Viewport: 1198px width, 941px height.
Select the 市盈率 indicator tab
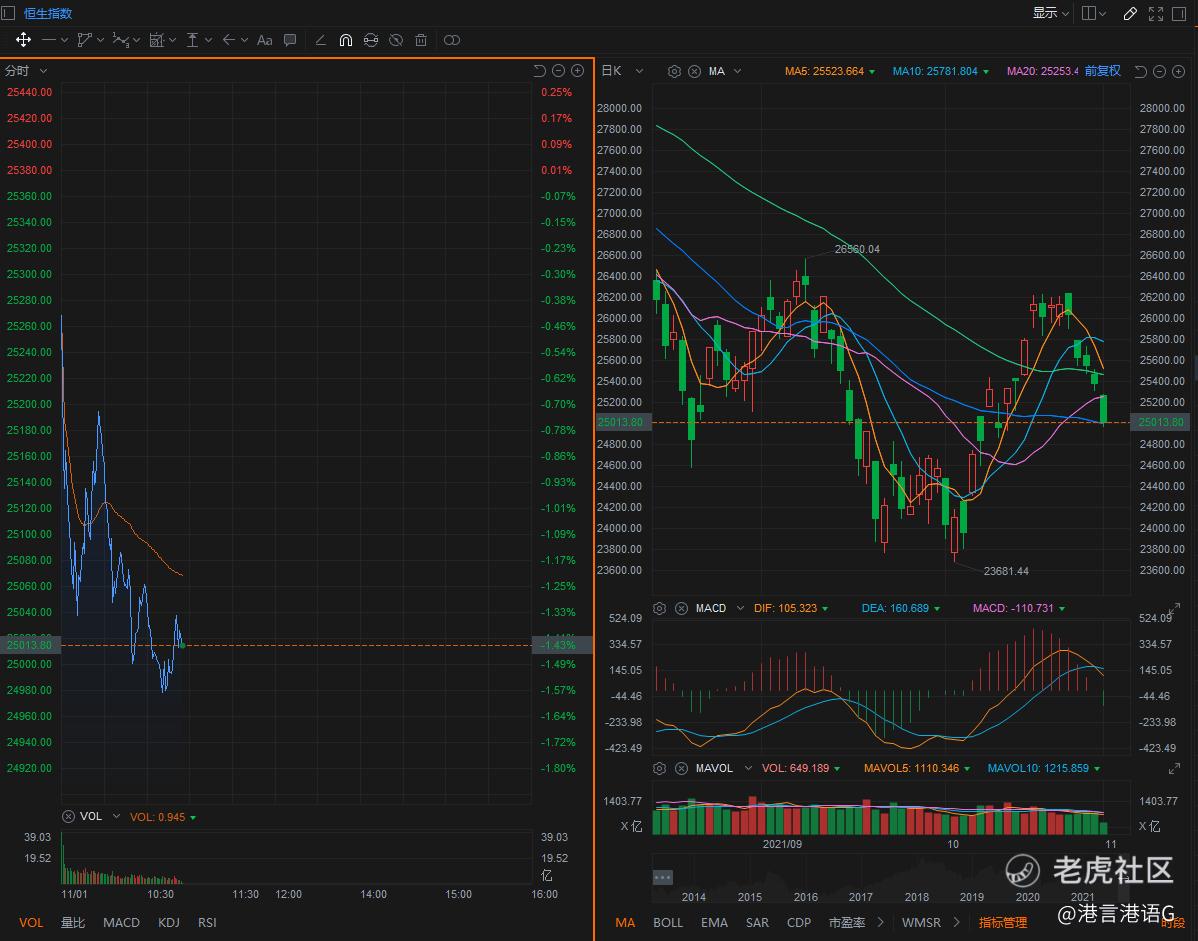[847, 922]
